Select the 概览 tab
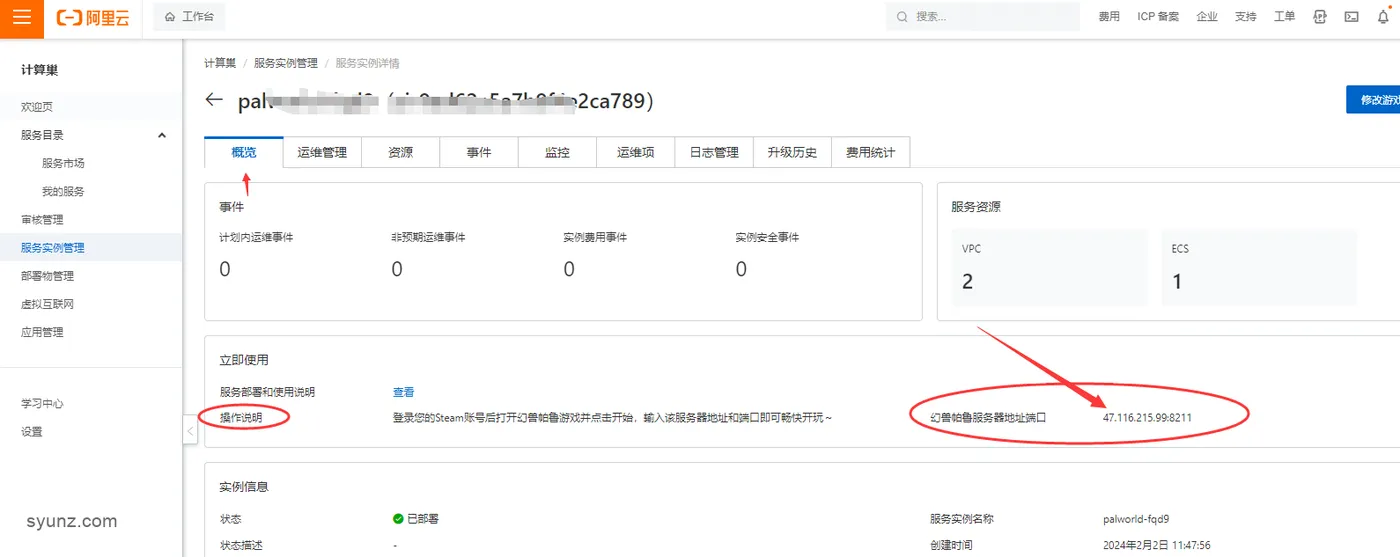The height and width of the screenshot is (557, 1400). [244, 152]
